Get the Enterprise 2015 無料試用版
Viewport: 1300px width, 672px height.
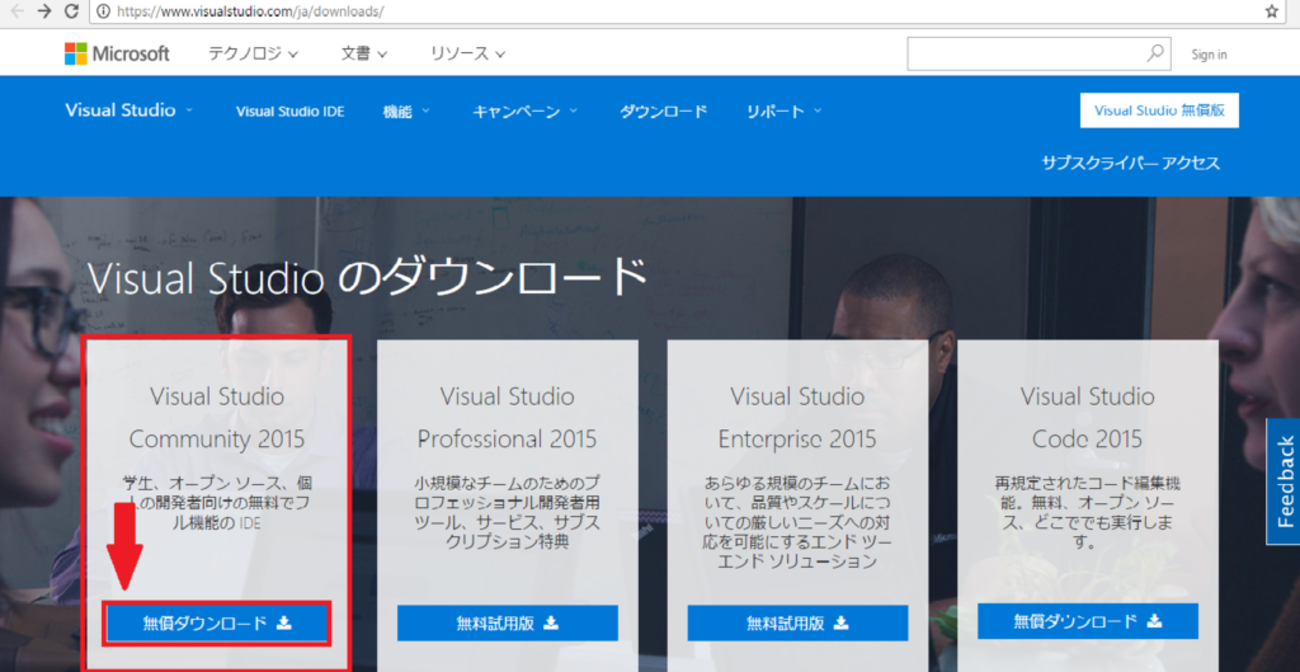797,623
